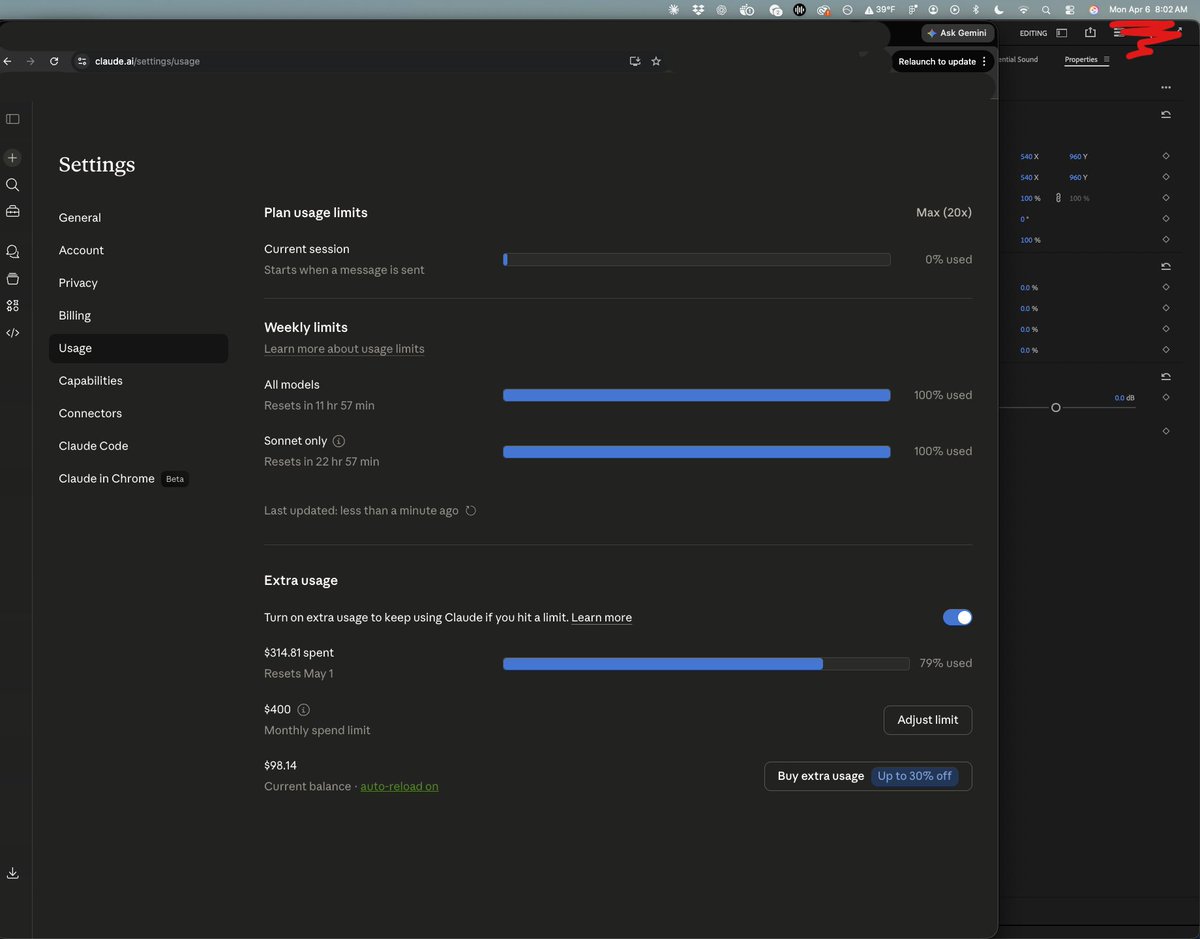Click the Max (20x) plan label

[944, 213]
